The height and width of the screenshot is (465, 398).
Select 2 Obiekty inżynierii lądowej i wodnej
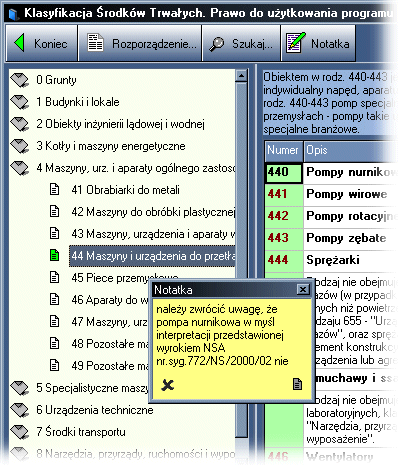(x=120, y=124)
